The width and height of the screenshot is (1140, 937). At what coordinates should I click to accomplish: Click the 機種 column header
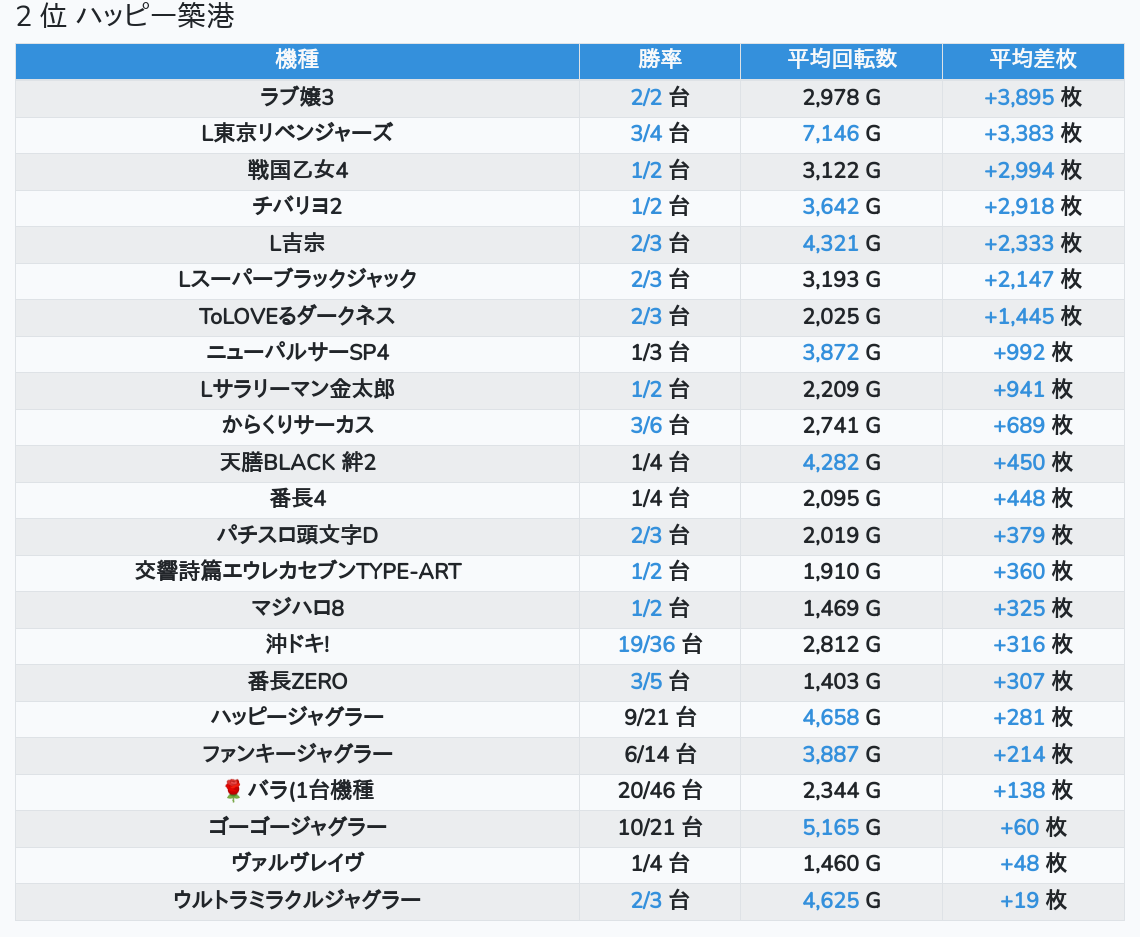[x=297, y=60]
